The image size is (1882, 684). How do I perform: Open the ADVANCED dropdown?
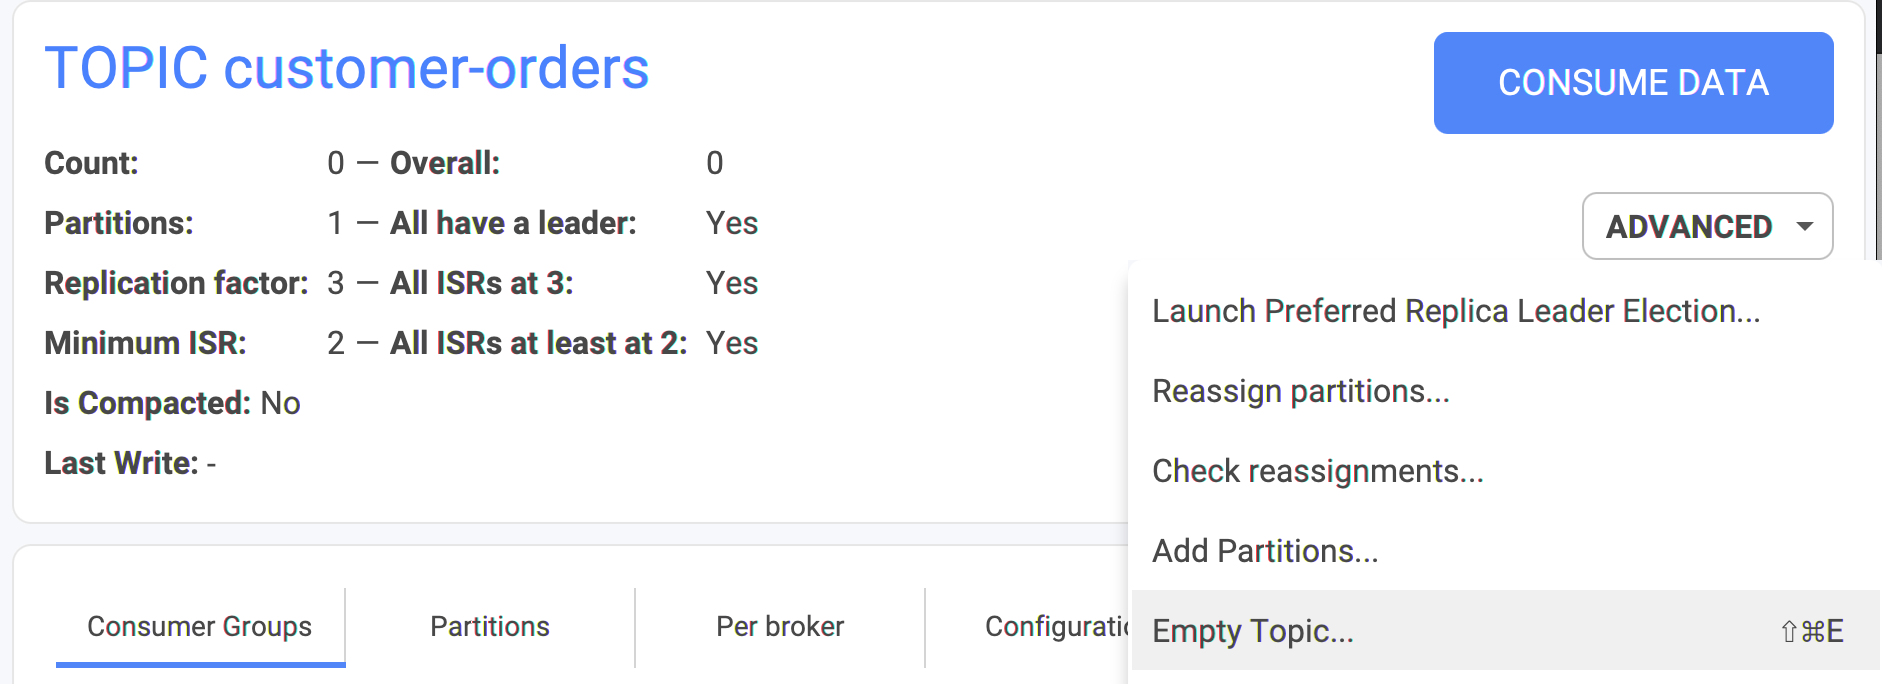click(1707, 226)
